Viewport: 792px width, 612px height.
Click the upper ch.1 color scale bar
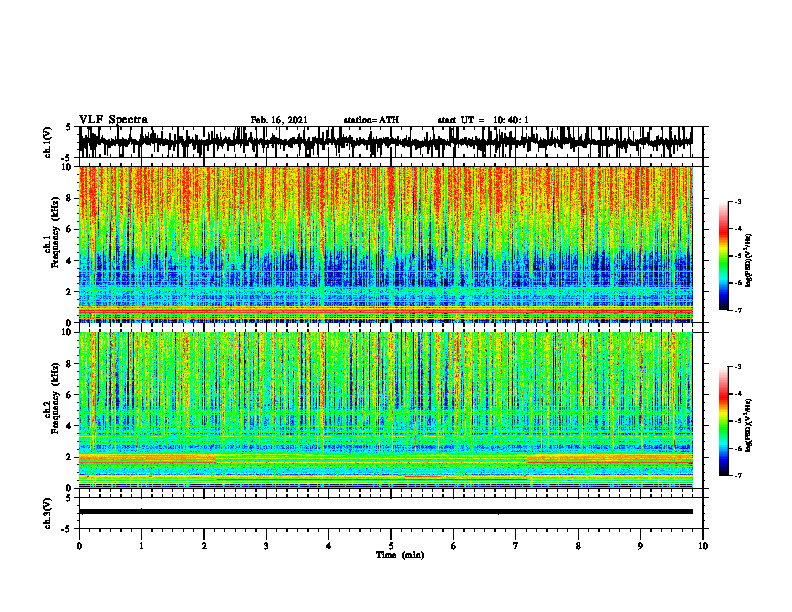724,256
